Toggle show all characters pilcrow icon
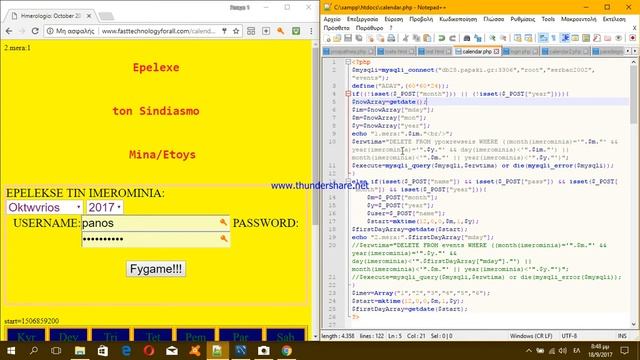The image size is (640, 360). click(553, 38)
